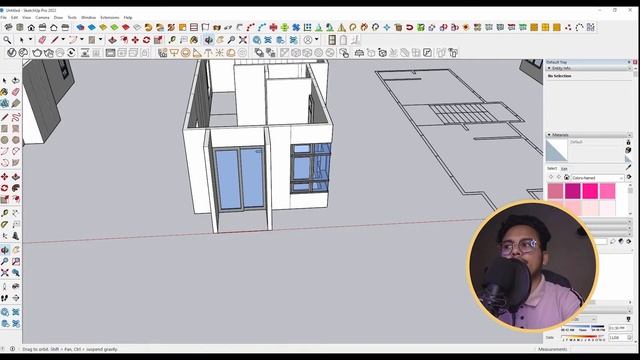Select the Rotate tool in left toolbar
The image size is (640, 360).
coord(4,188)
